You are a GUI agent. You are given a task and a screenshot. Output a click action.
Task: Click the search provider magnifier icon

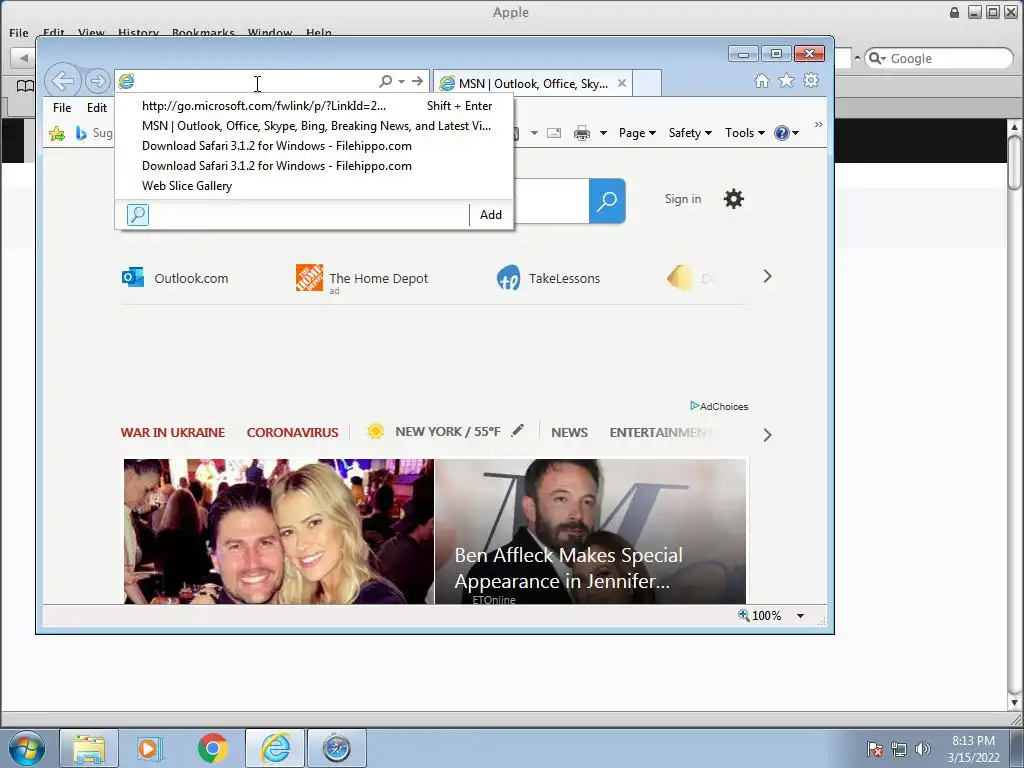[138, 214]
